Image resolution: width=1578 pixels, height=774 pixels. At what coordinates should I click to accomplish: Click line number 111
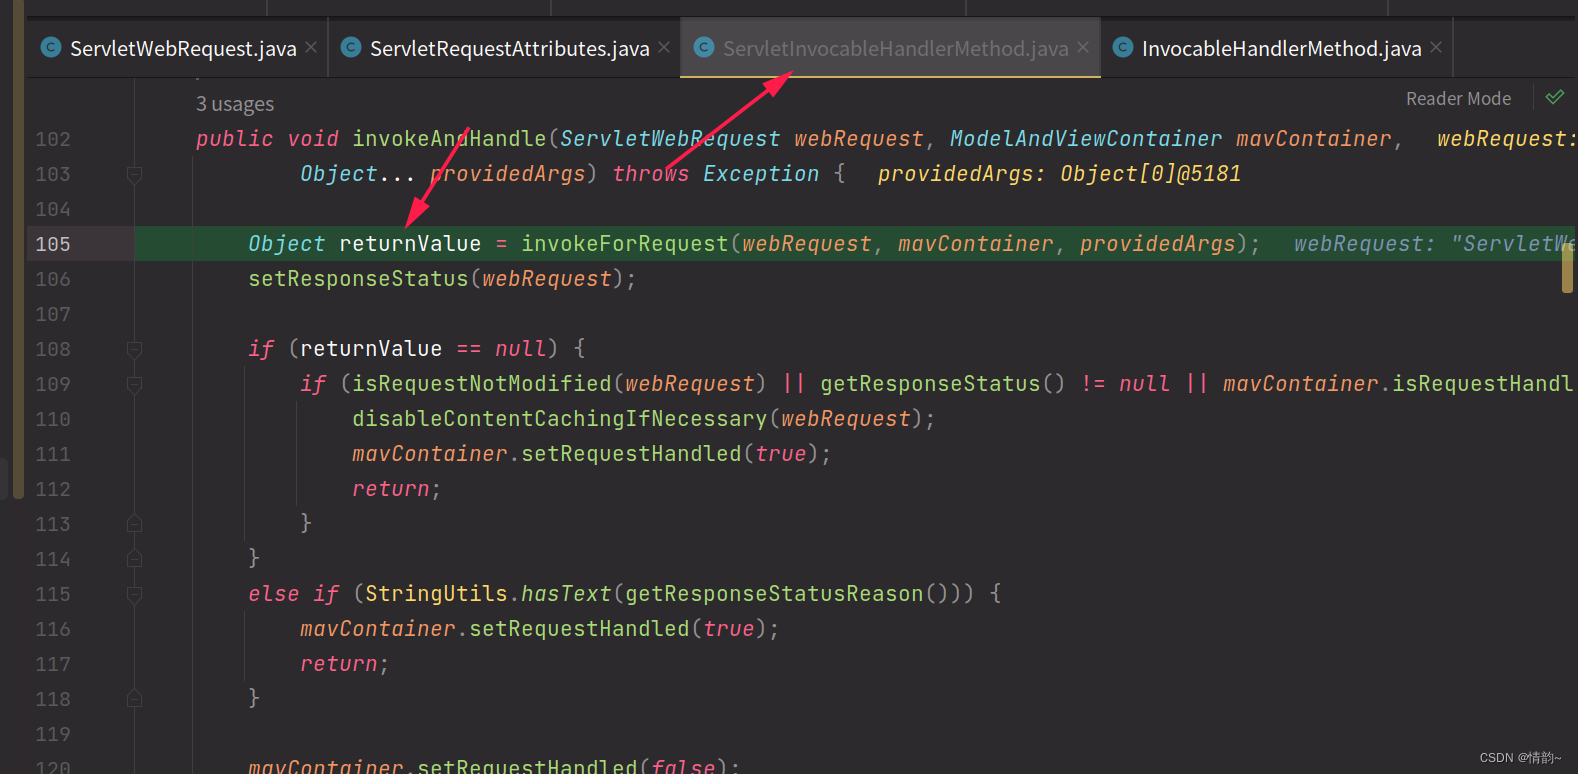[53, 454]
